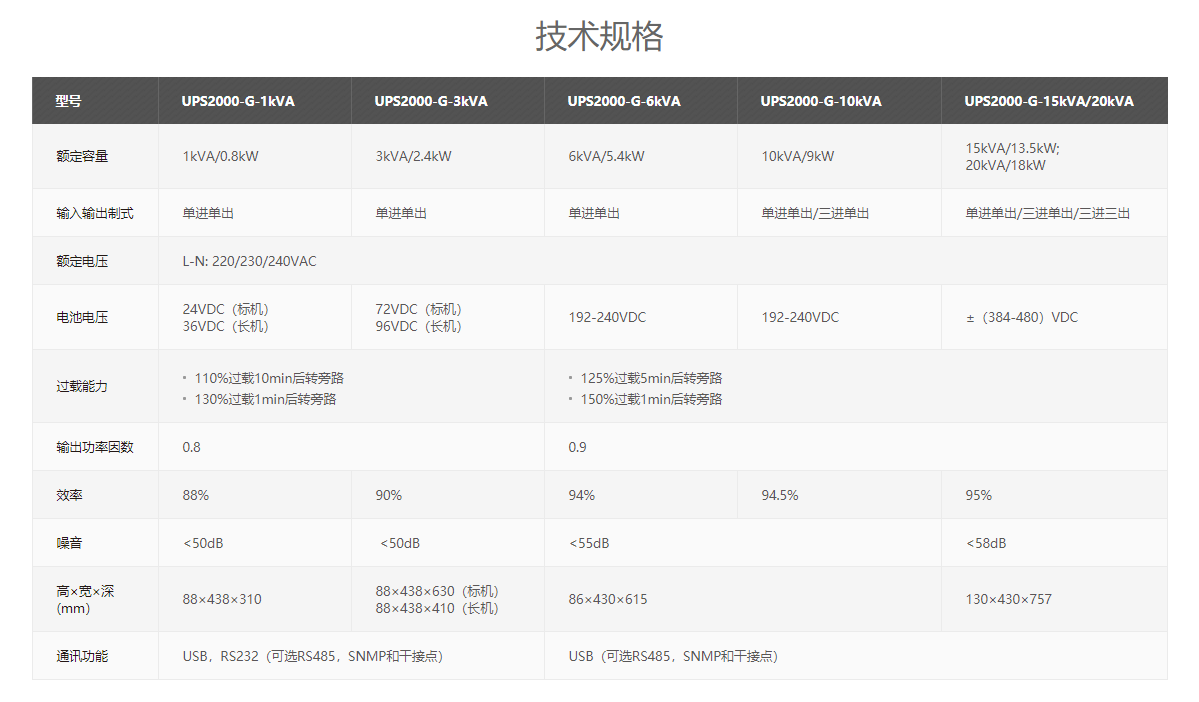Click the UPS2000-G-3kVA column header

[x=447, y=100]
